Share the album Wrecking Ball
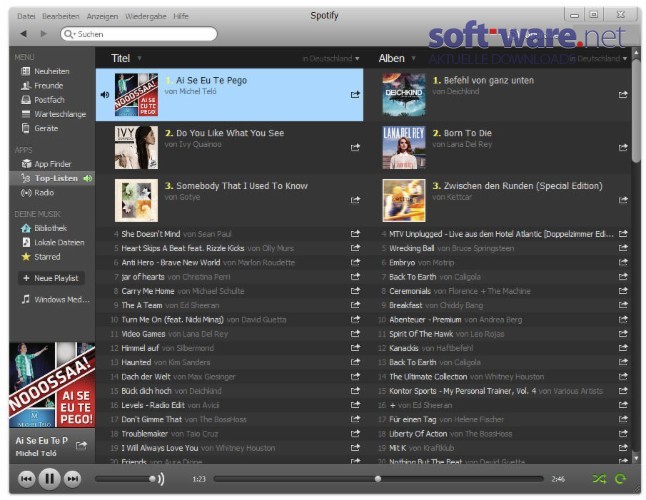Screen dimensions: 646x500 point(623,248)
